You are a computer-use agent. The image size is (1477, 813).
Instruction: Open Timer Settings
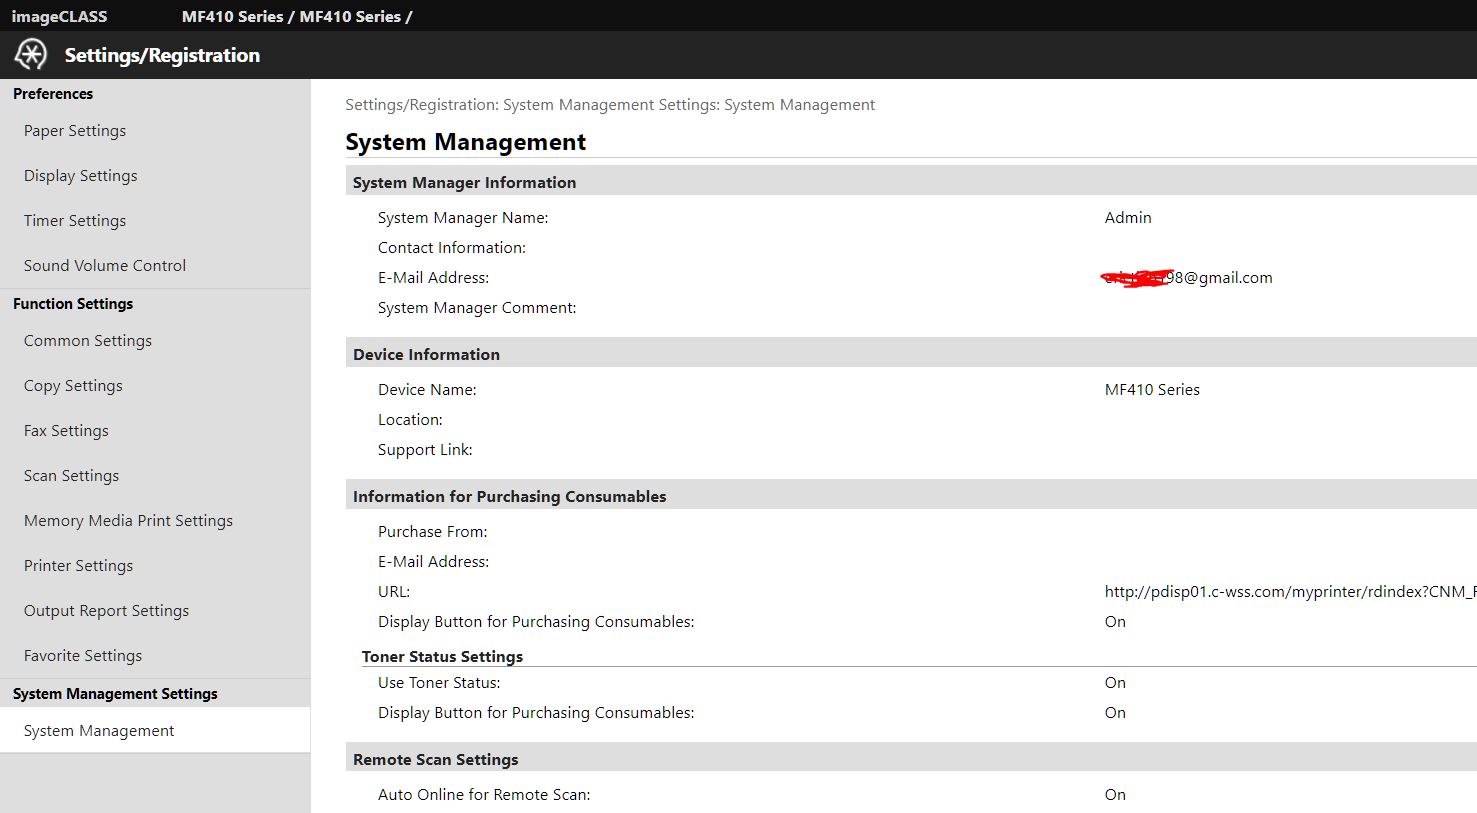(75, 221)
